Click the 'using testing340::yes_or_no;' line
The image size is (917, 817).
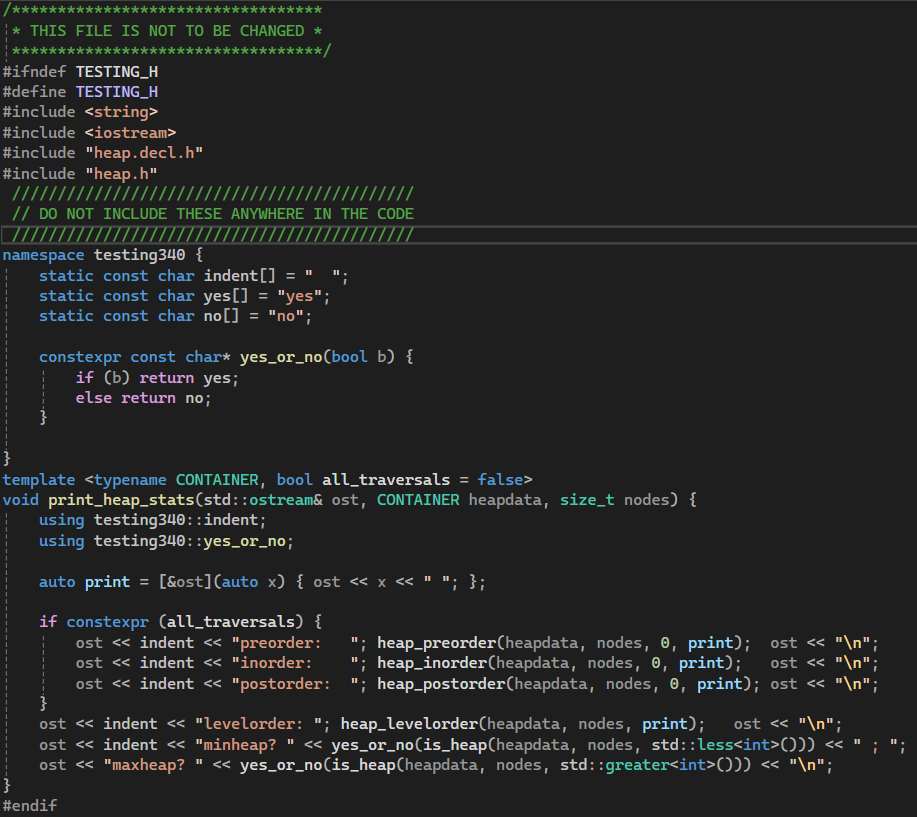166,541
